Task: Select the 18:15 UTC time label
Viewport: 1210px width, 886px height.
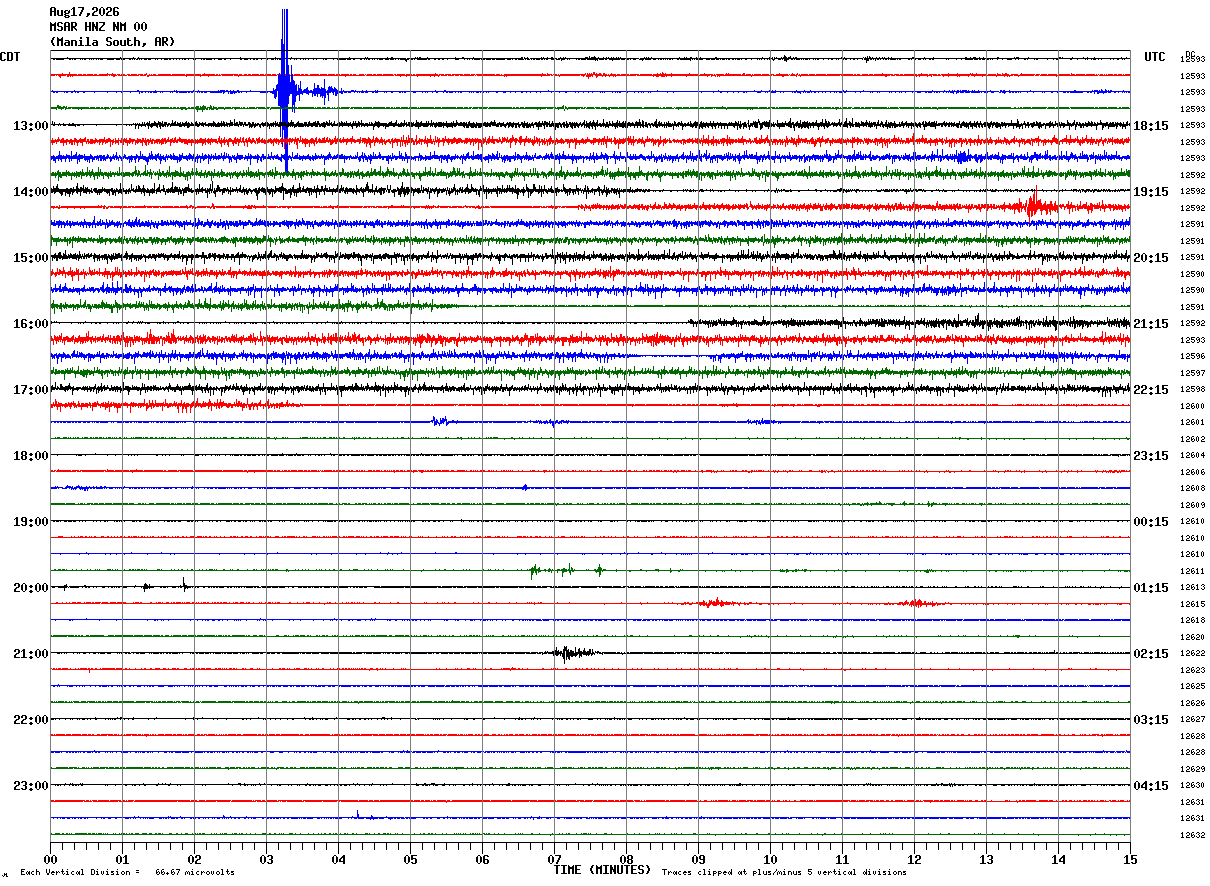Action: (x=1151, y=126)
